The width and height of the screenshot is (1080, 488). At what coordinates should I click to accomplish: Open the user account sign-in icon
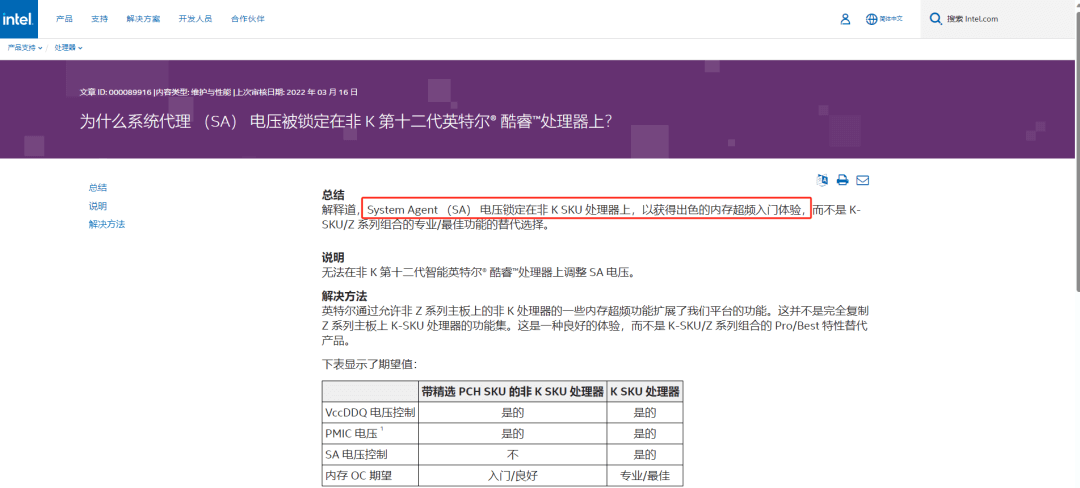coord(845,18)
